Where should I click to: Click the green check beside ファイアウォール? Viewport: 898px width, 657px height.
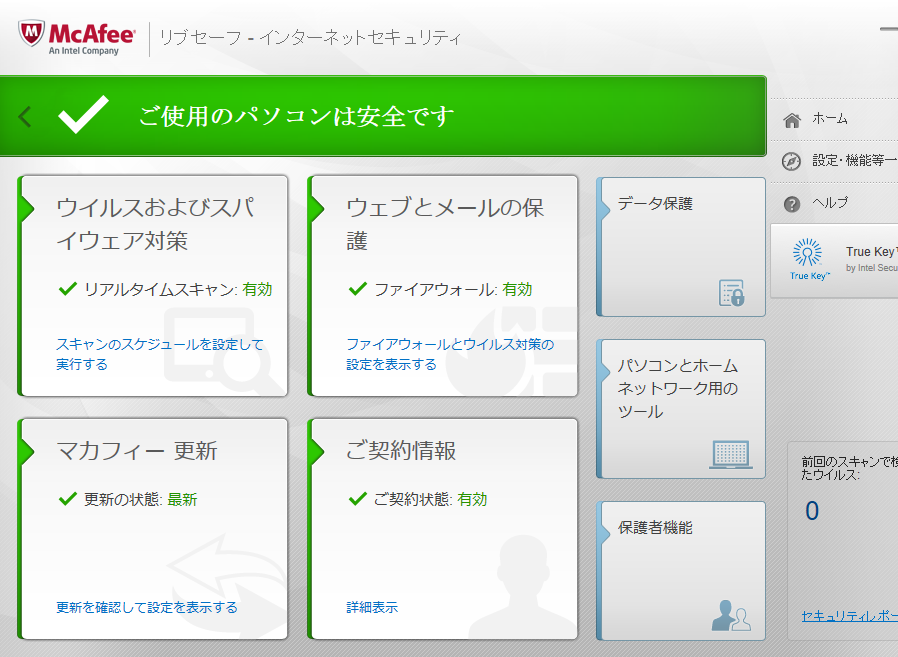[357, 288]
